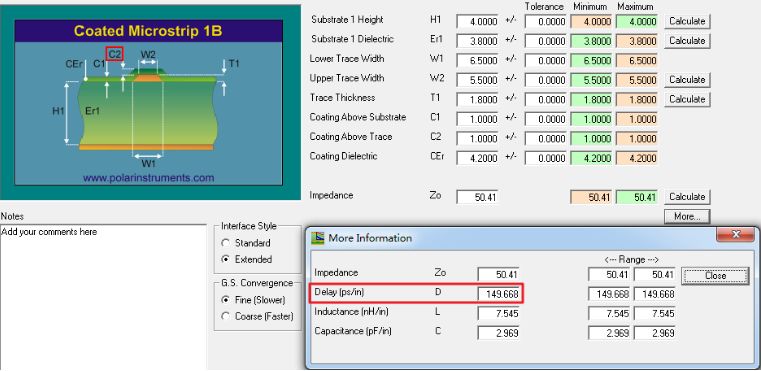
Task: Click the CEr maximum value cell
Action: tap(637, 158)
